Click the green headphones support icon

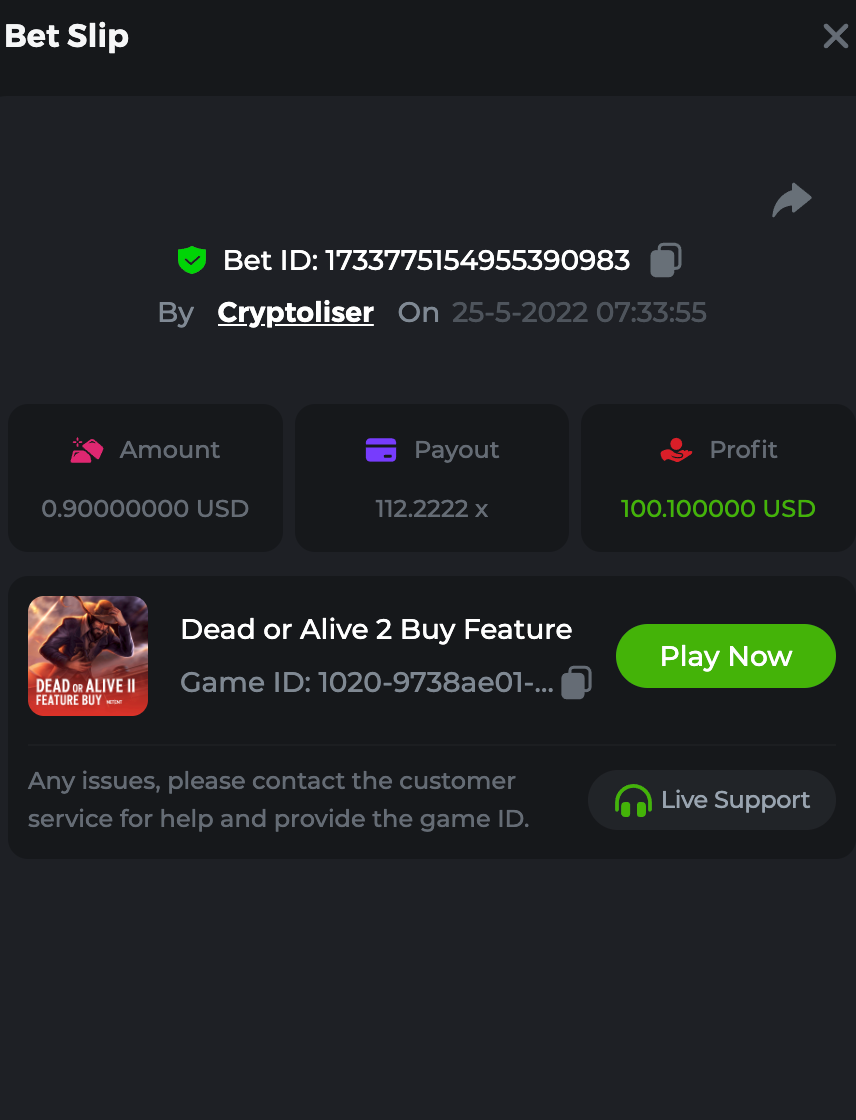coord(633,800)
